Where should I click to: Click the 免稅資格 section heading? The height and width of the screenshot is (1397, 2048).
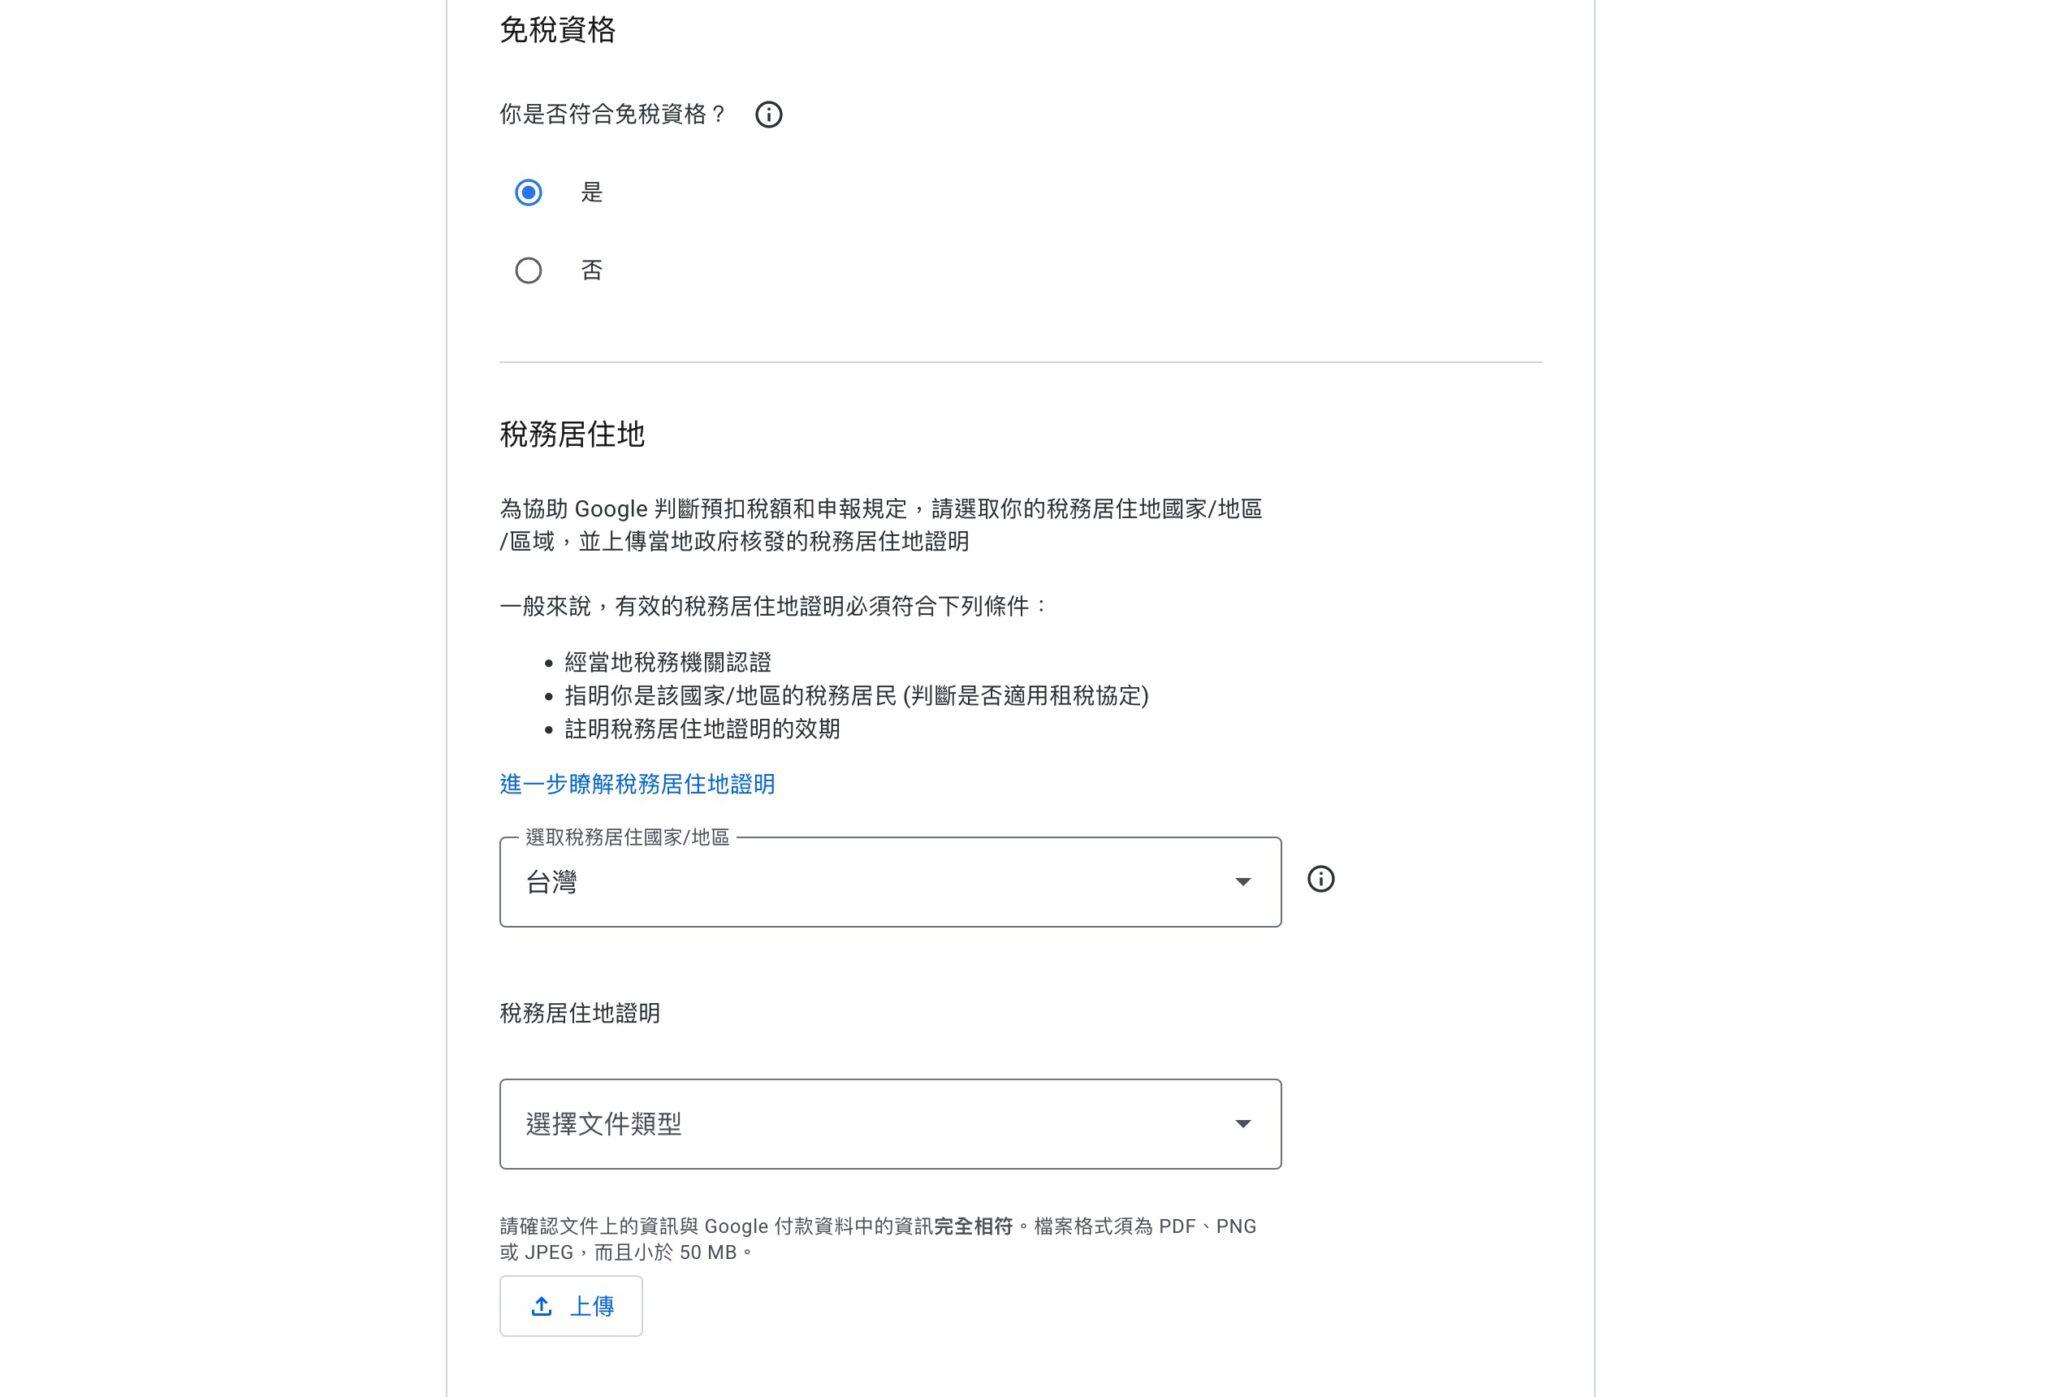(557, 31)
